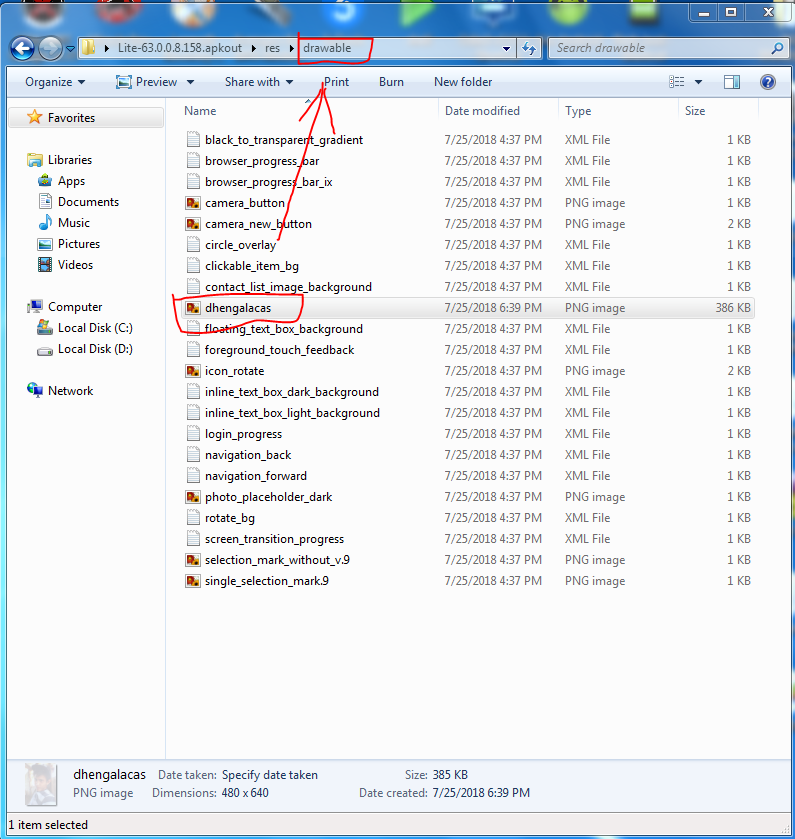Viewport: 795px width, 839px height.
Task: Select rotate_bg file
Action: [230, 517]
